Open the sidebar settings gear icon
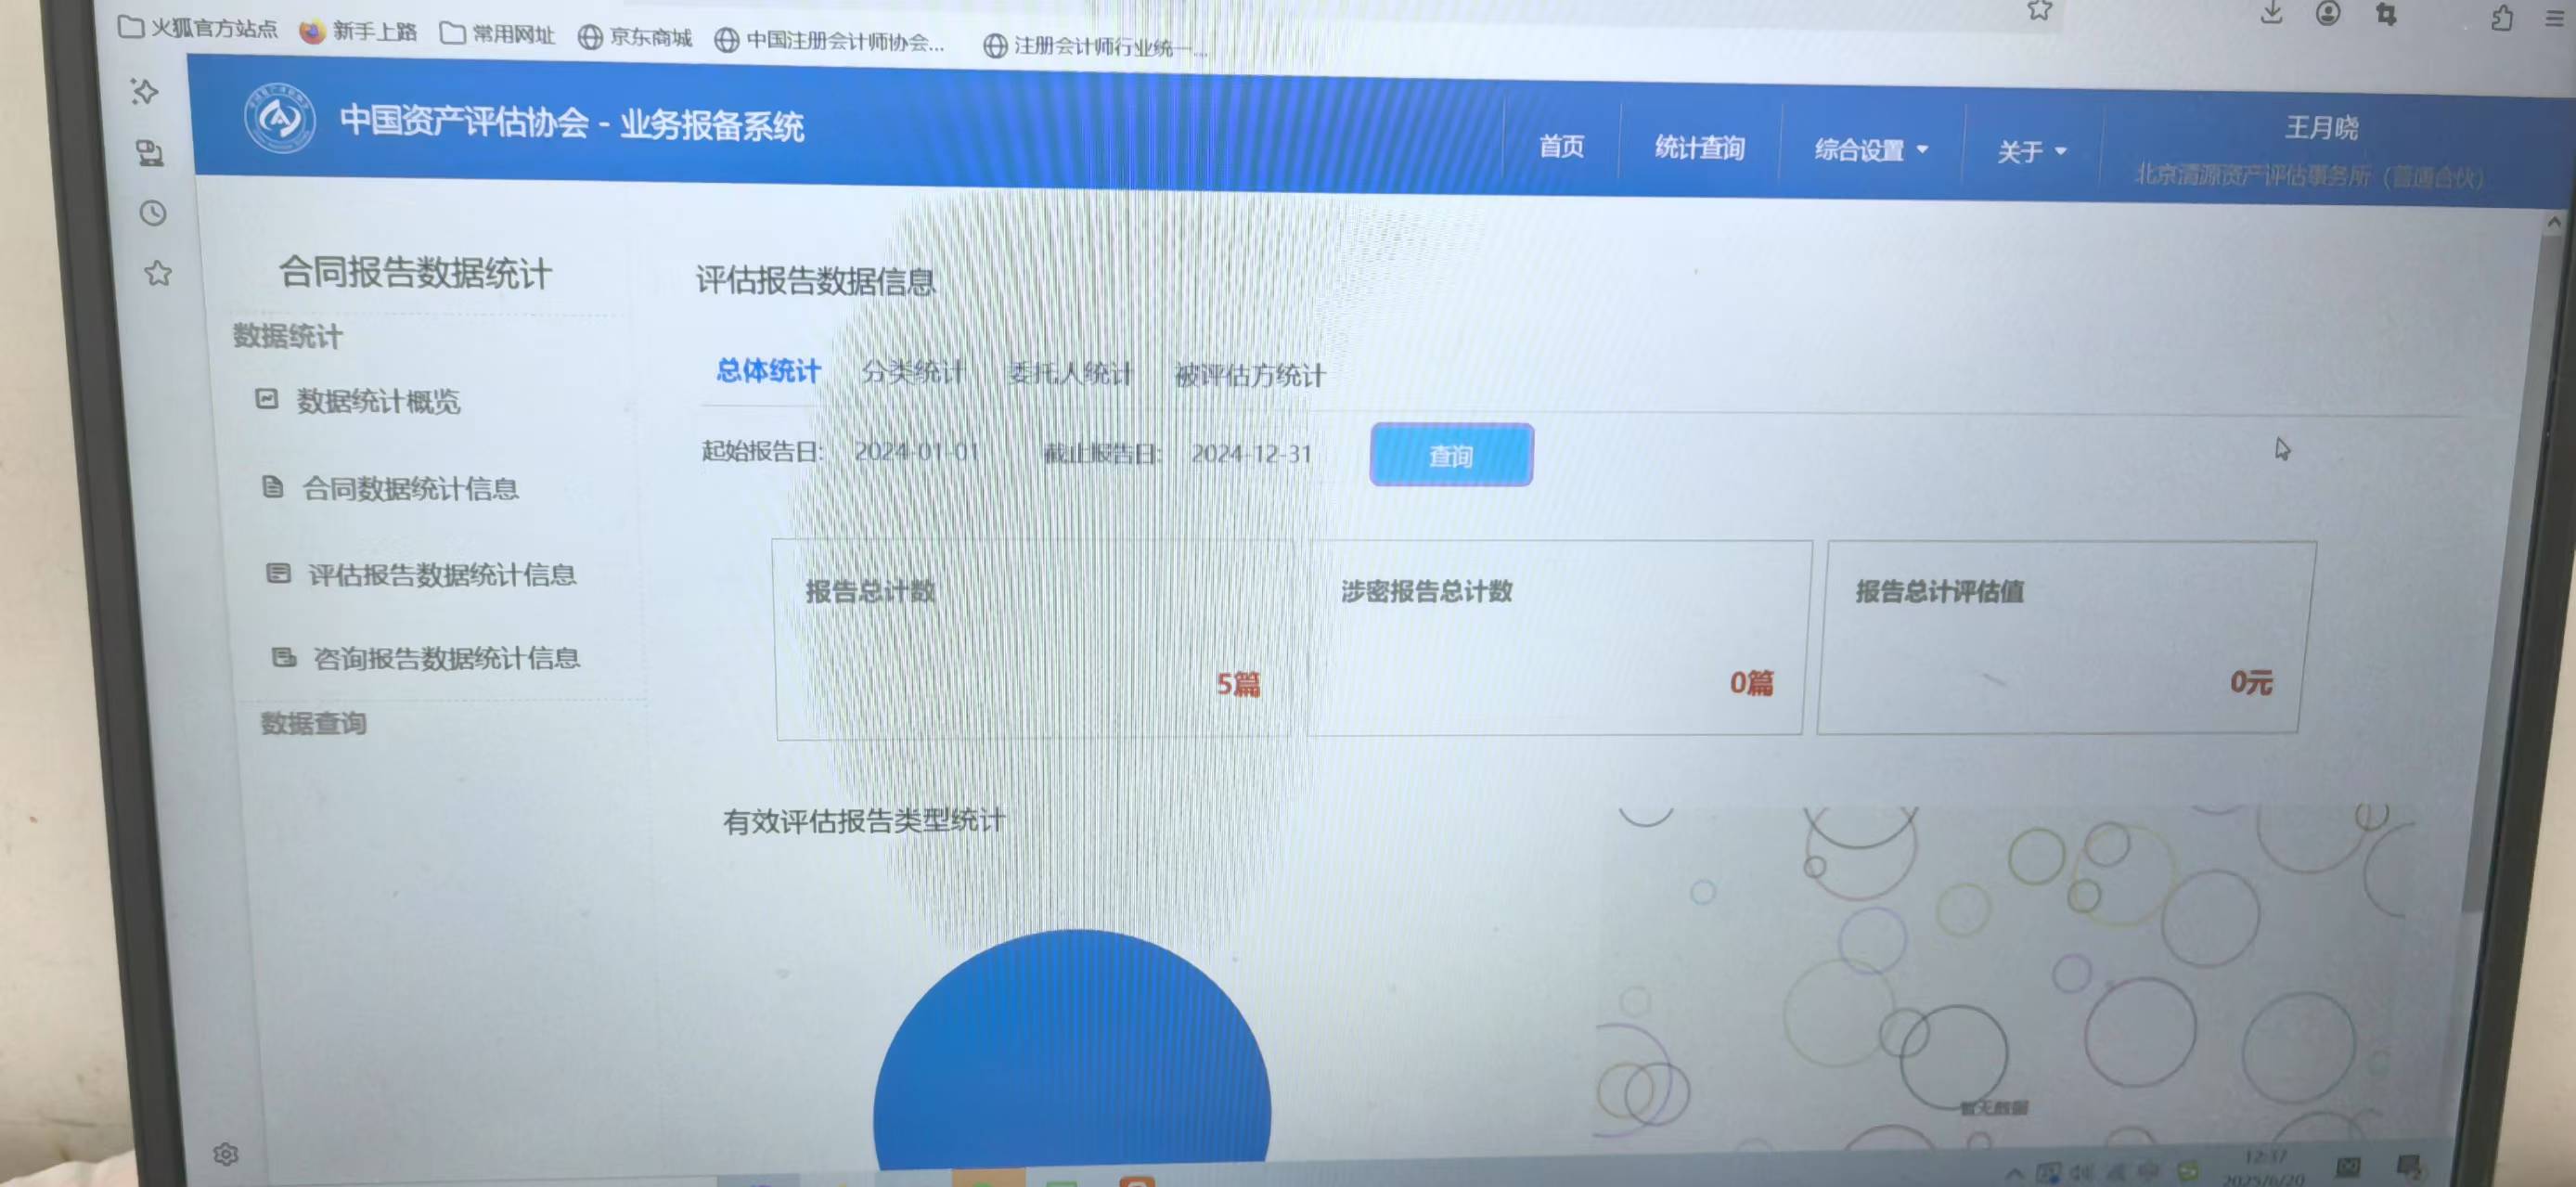 tap(226, 1154)
